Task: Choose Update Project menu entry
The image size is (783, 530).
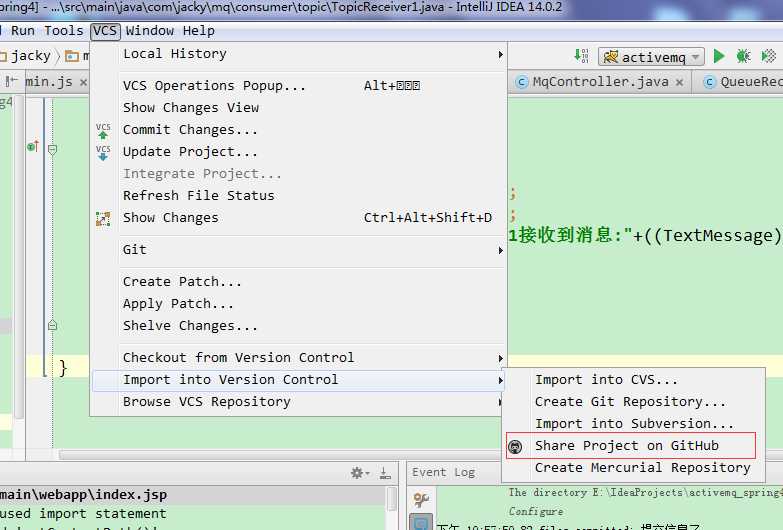Action: pyautogui.click(x=300, y=152)
